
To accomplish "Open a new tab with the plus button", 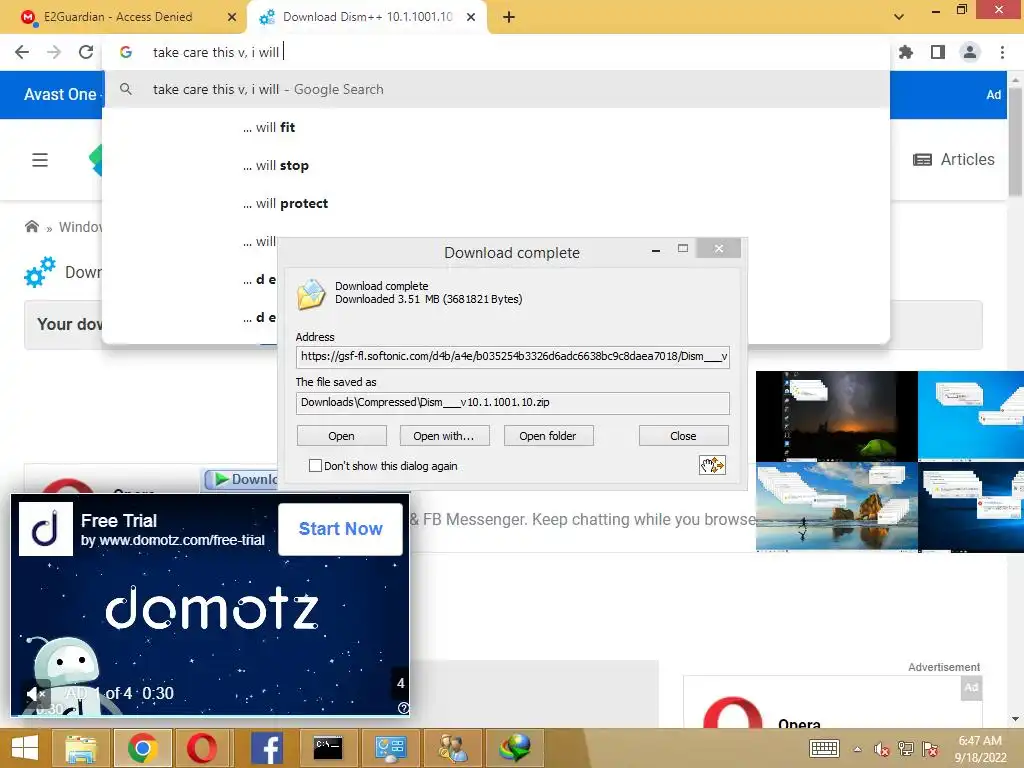I will pyautogui.click(x=509, y=17).
